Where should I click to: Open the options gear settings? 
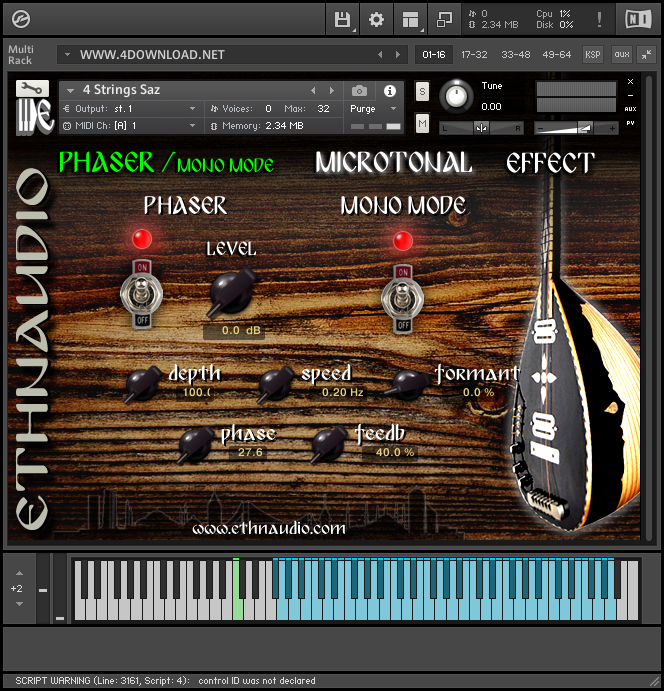pos(376,19)
